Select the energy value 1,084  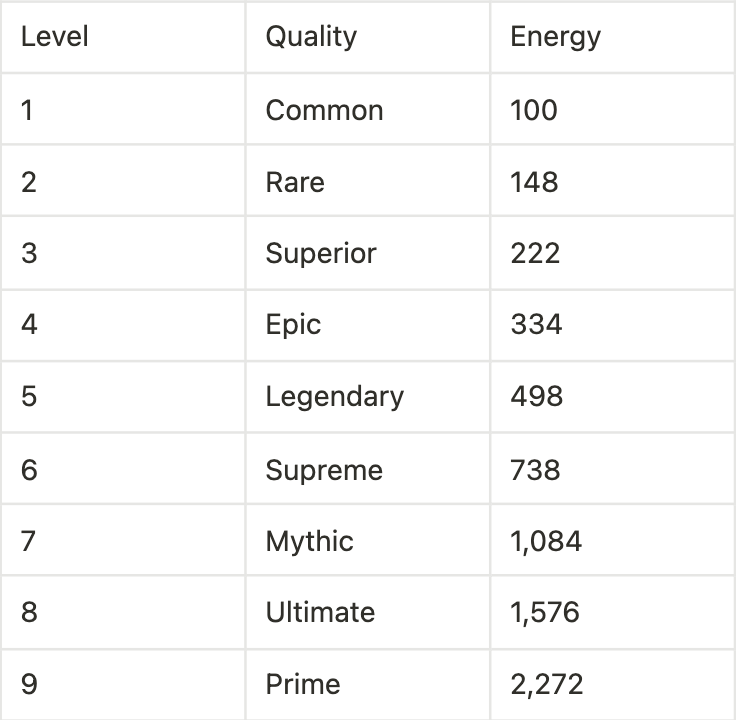click(546, 542)
